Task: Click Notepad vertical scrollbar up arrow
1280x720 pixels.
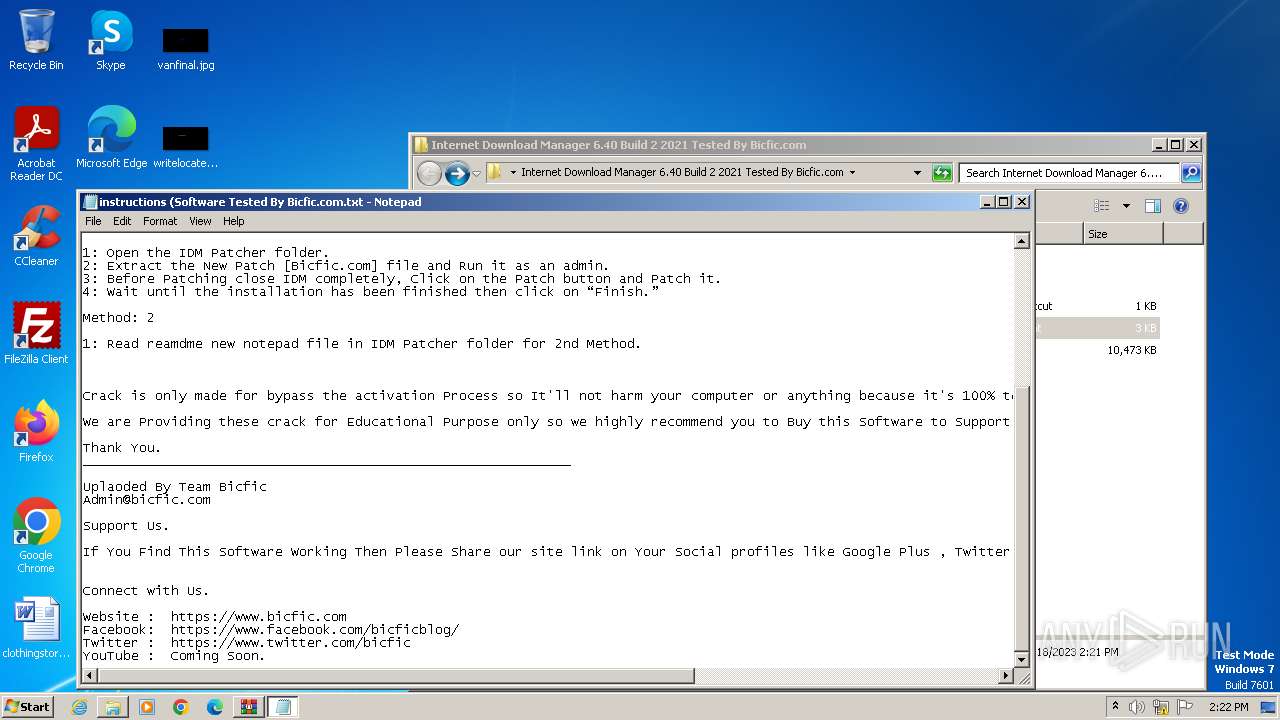Action: tap(1021, 241)
